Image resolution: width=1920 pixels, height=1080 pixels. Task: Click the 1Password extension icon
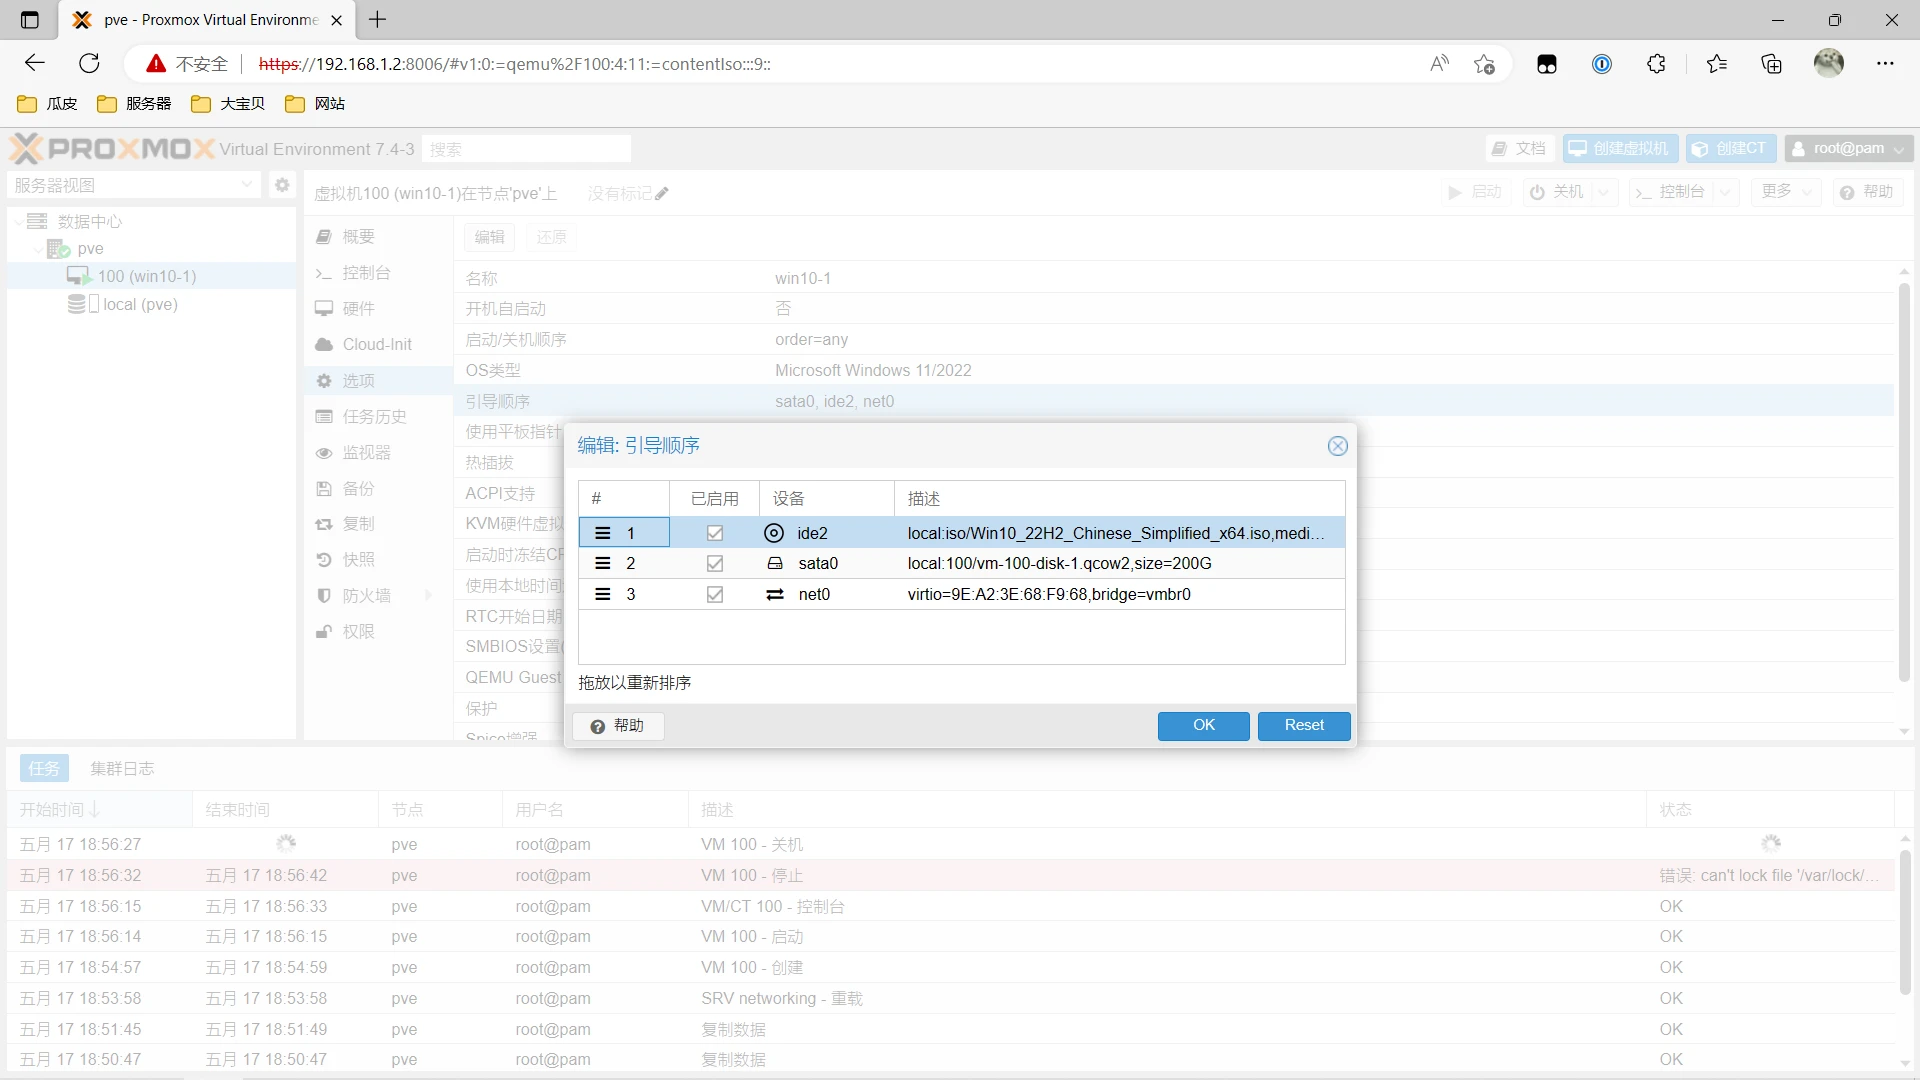tap(1602, 63)
